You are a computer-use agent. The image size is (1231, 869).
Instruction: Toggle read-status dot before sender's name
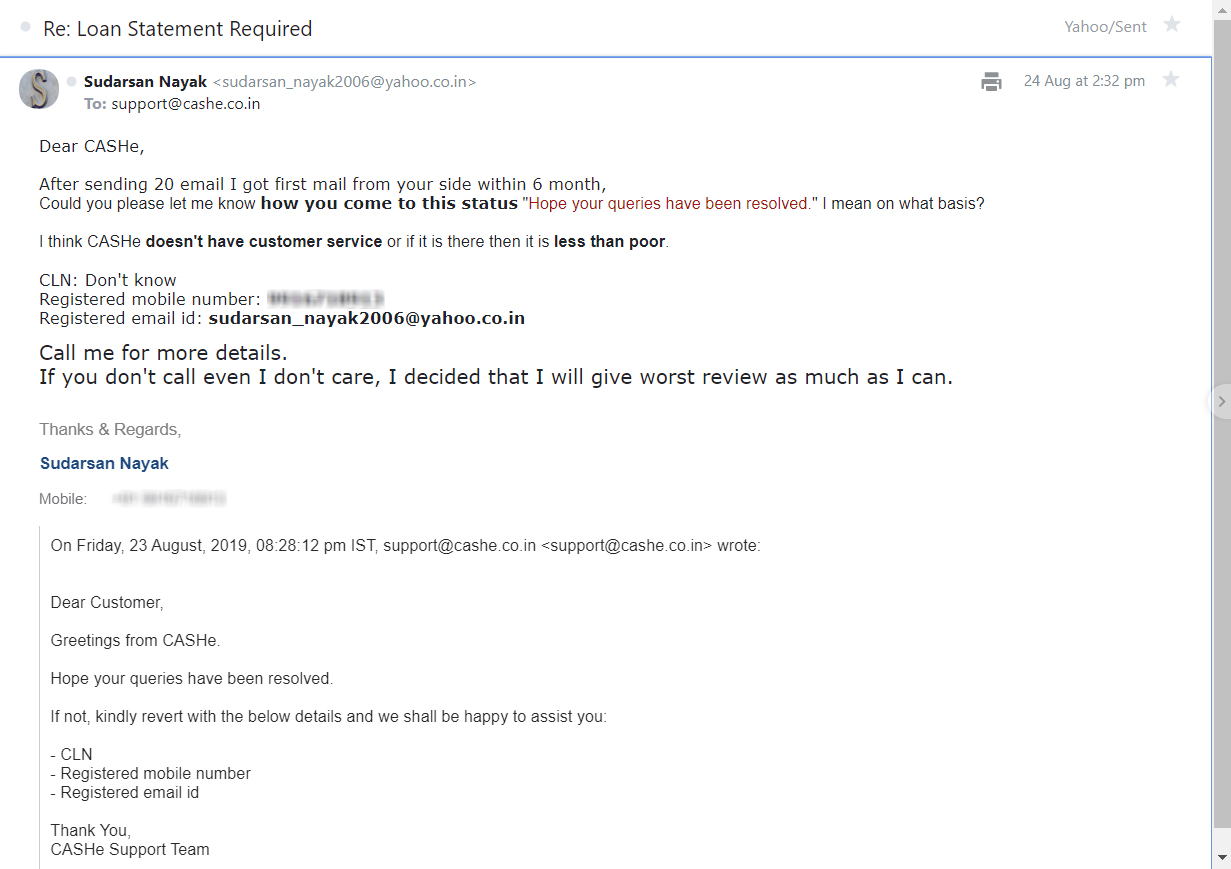(72, 81)
